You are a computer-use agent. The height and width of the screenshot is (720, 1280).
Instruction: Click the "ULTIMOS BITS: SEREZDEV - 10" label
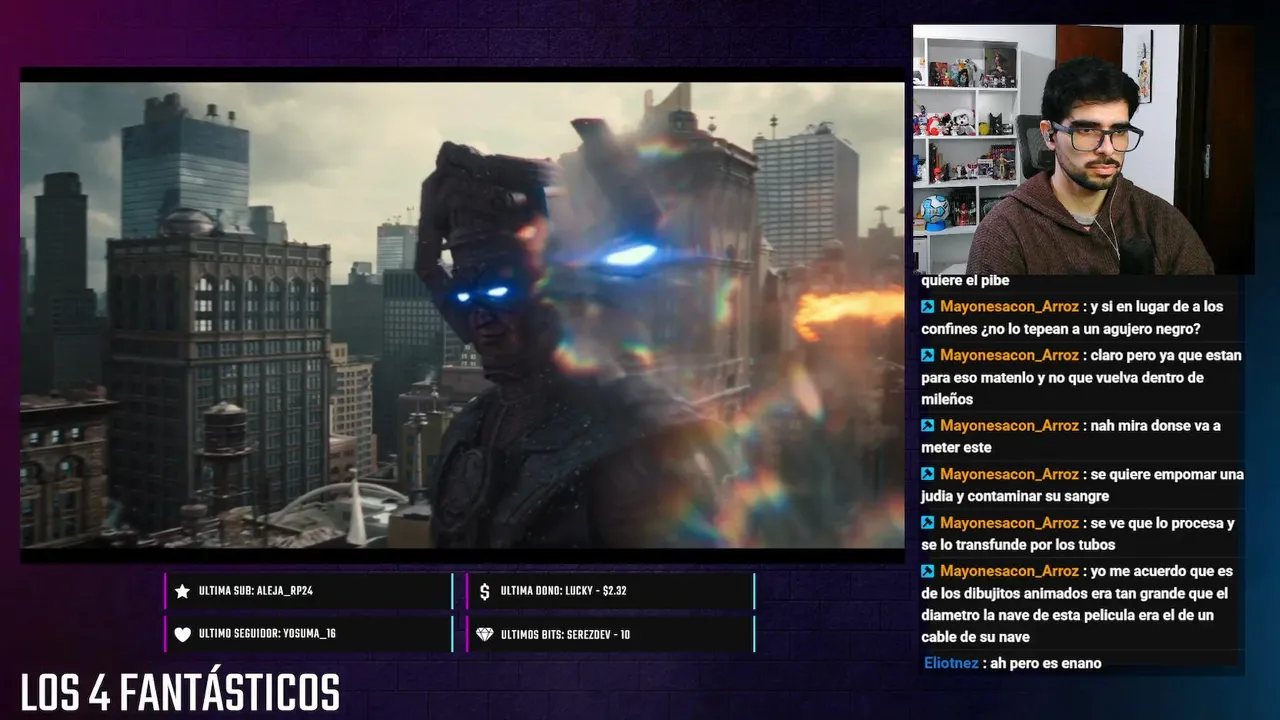565,634
